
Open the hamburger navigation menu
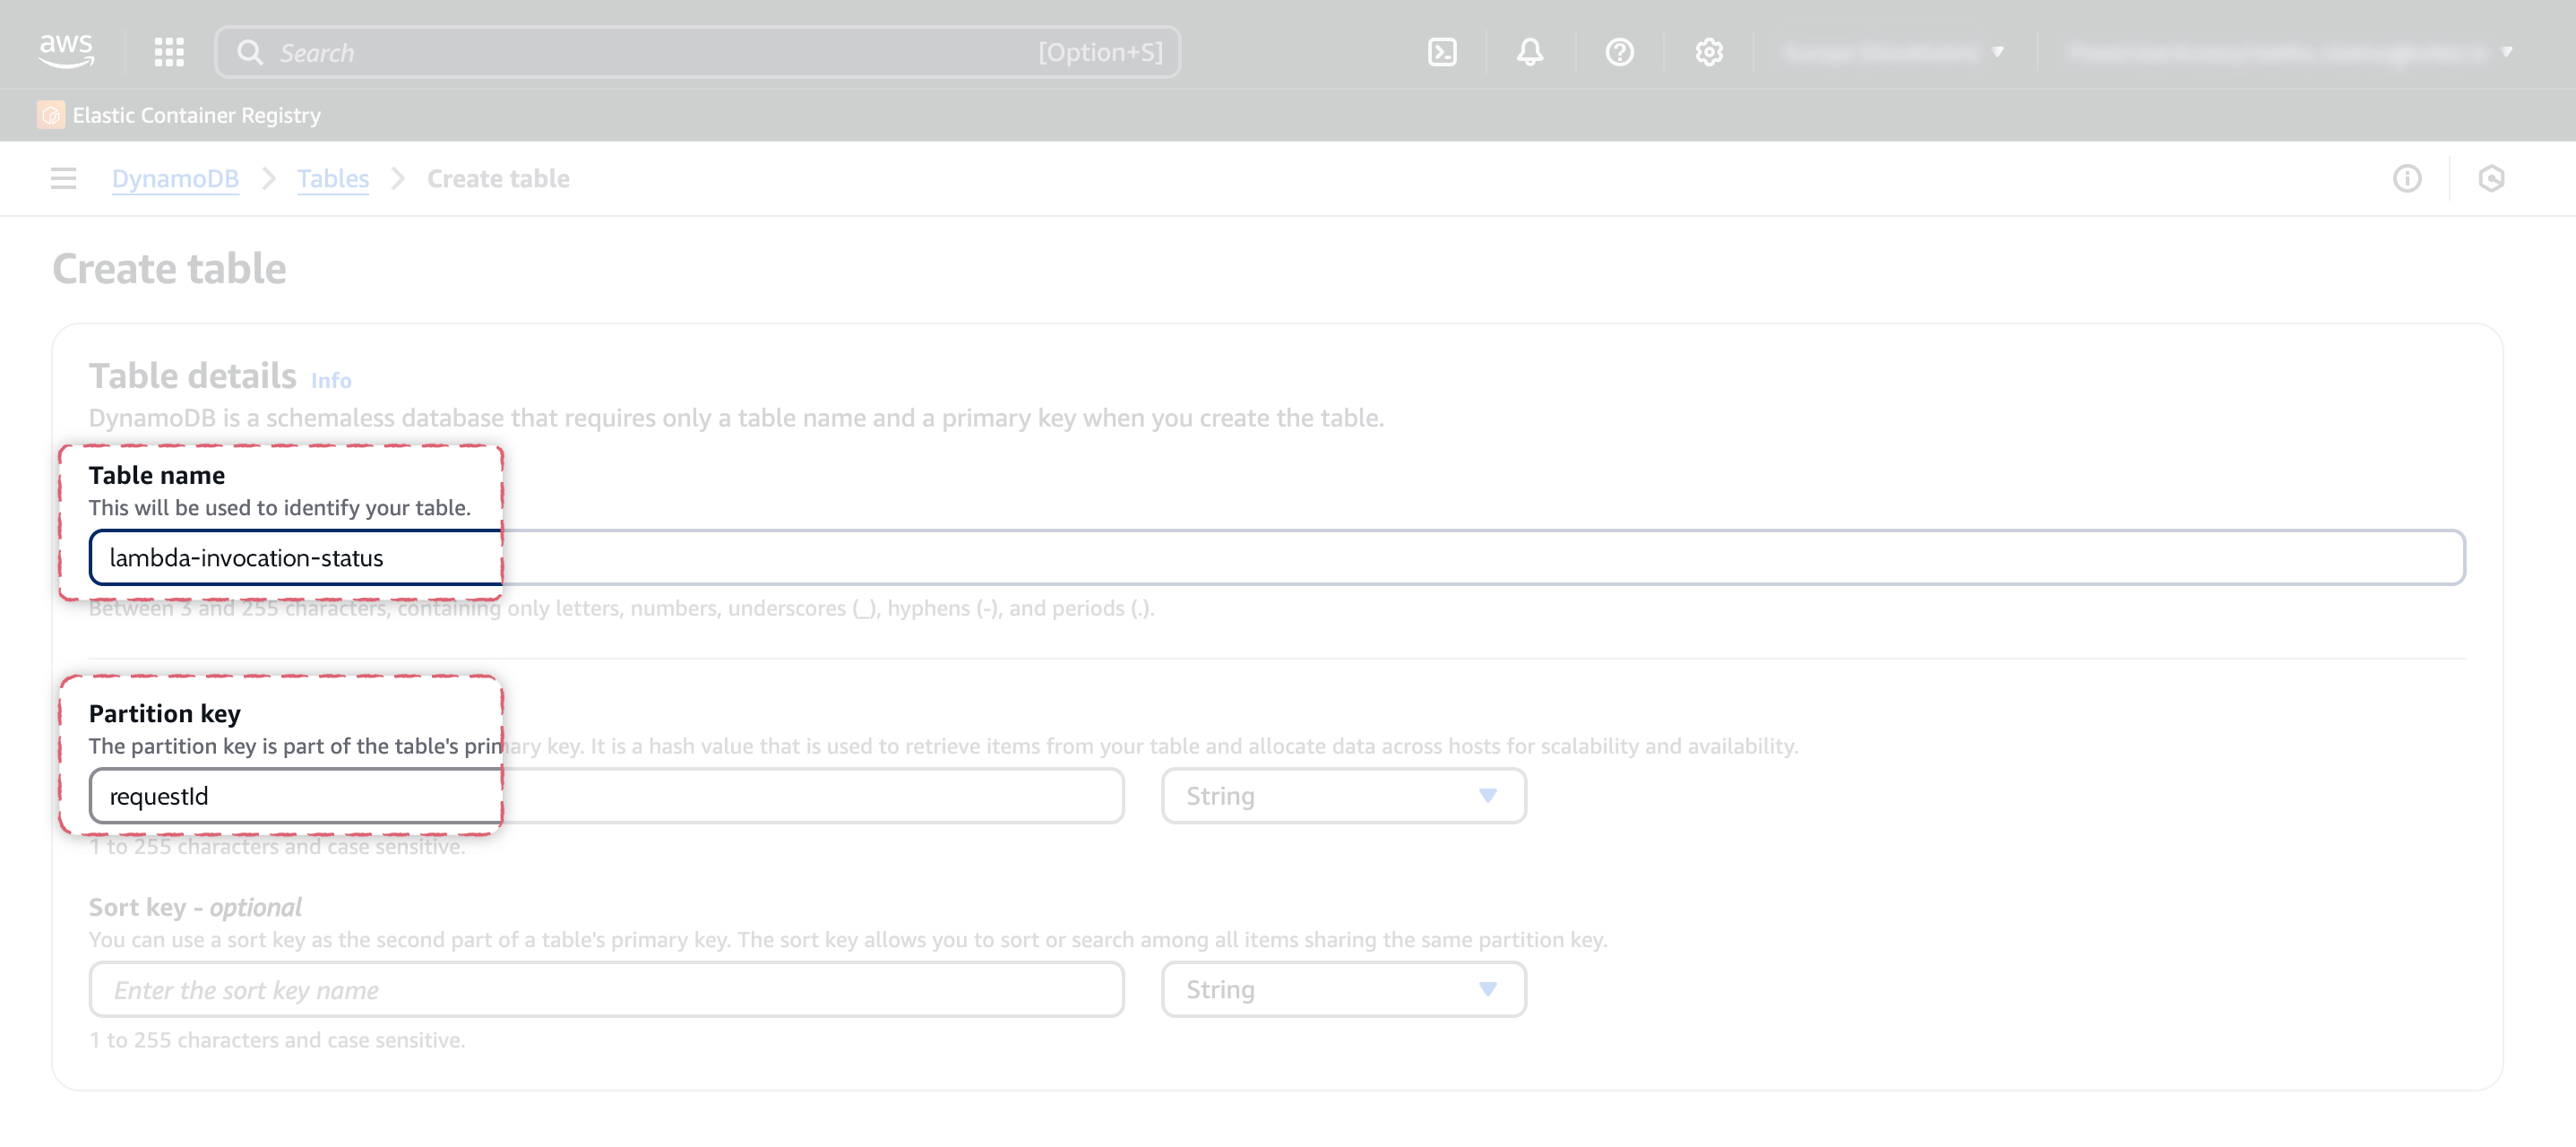click(63, 178)
